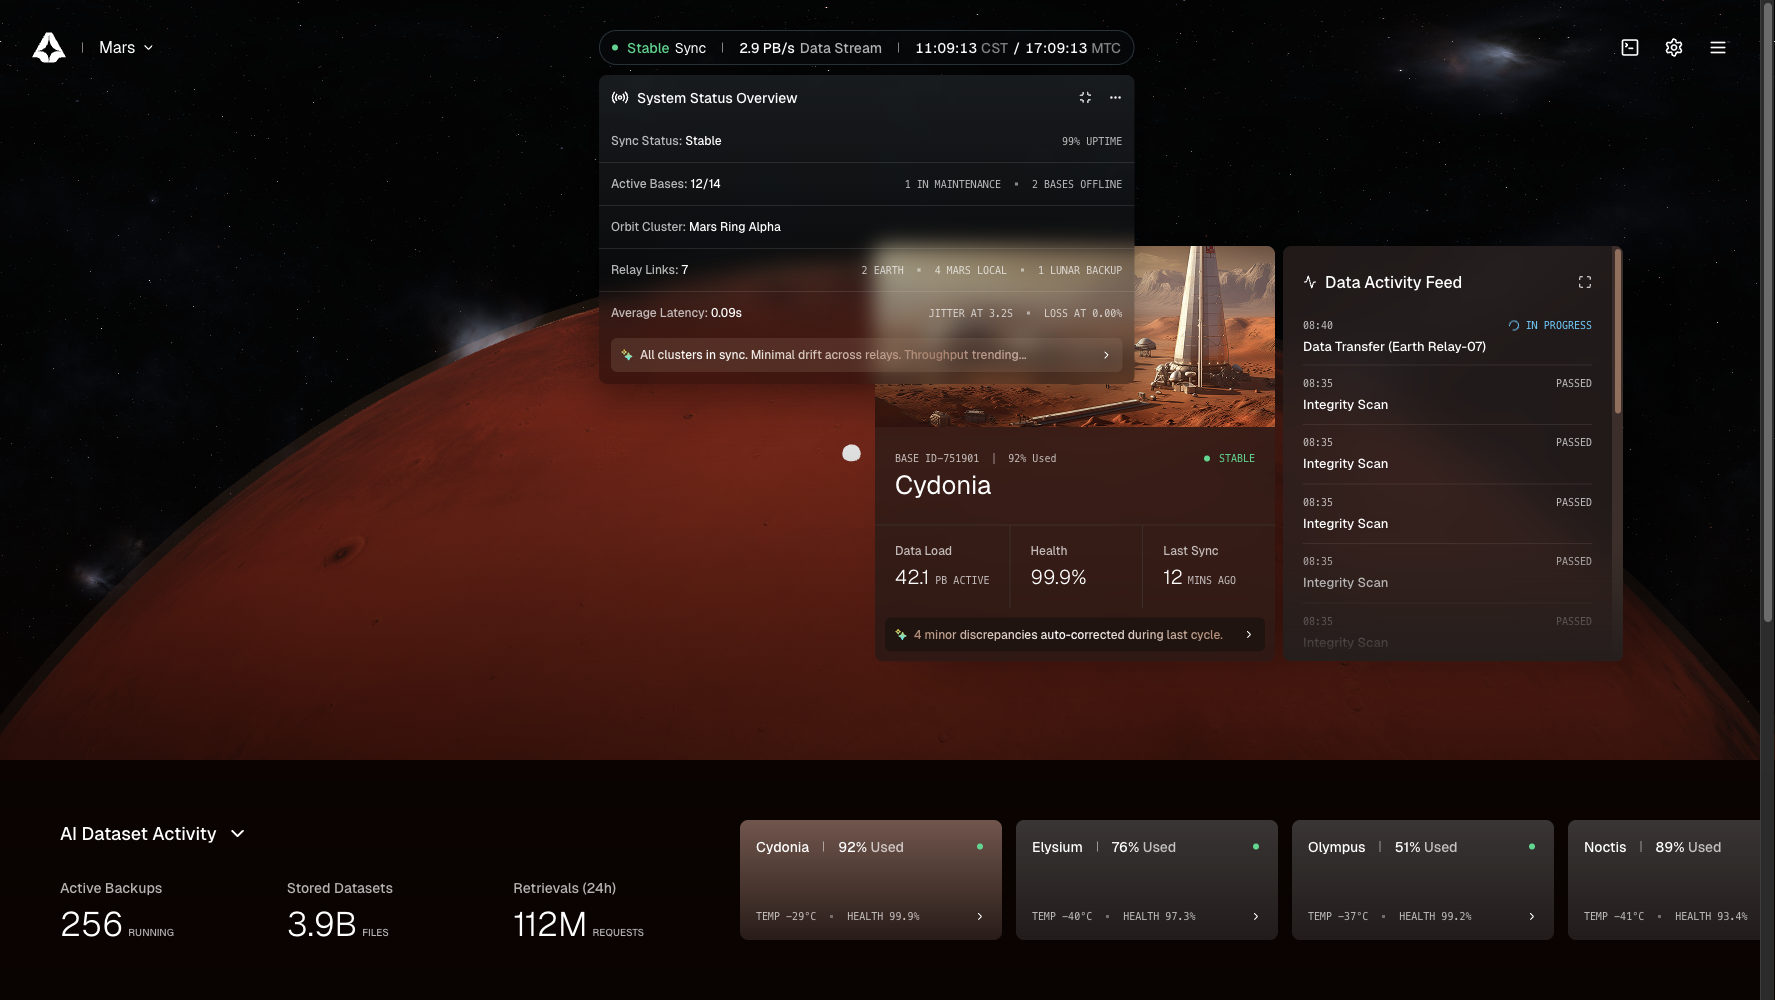The width and height of the screenshot is (1775, 1000).
Task: Open the hamburger menu in top right
Action: [x=1718, y=47]
